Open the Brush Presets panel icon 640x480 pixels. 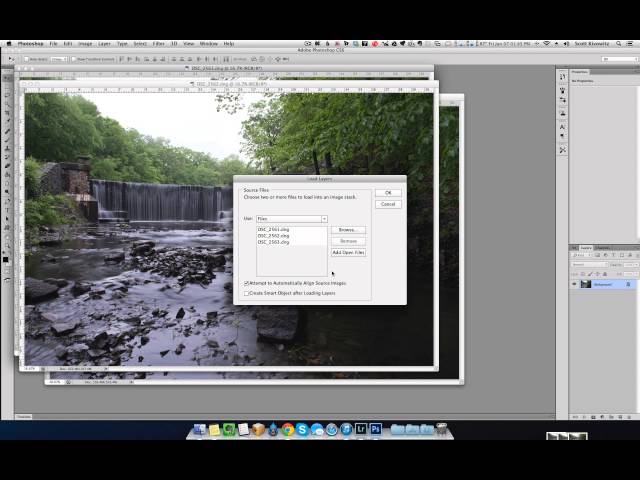(x=563, y=90)
